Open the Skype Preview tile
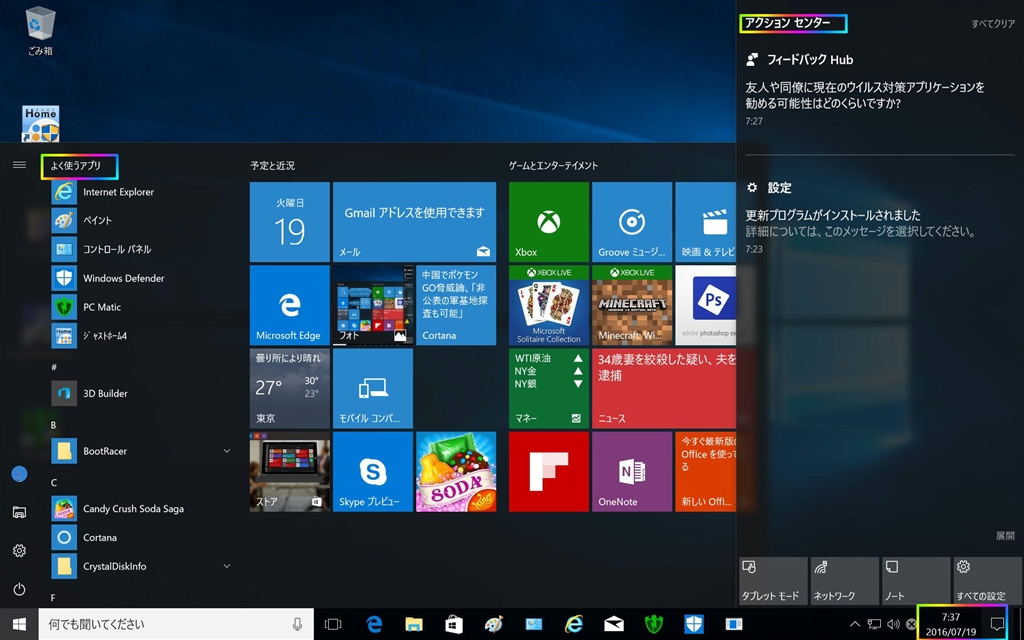Image resolution: width=1024 pixels, height=640 pixels. (x=372, y=471)
